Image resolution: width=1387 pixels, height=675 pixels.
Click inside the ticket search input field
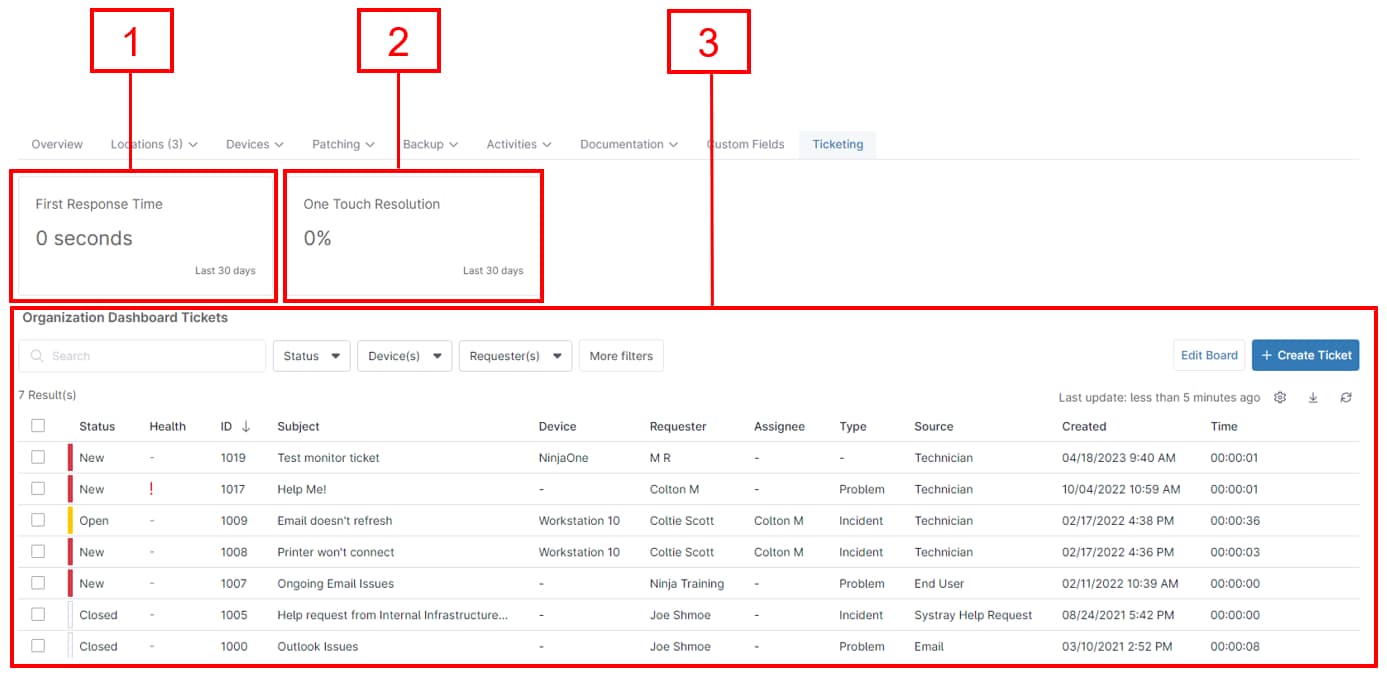pos(140,355)
